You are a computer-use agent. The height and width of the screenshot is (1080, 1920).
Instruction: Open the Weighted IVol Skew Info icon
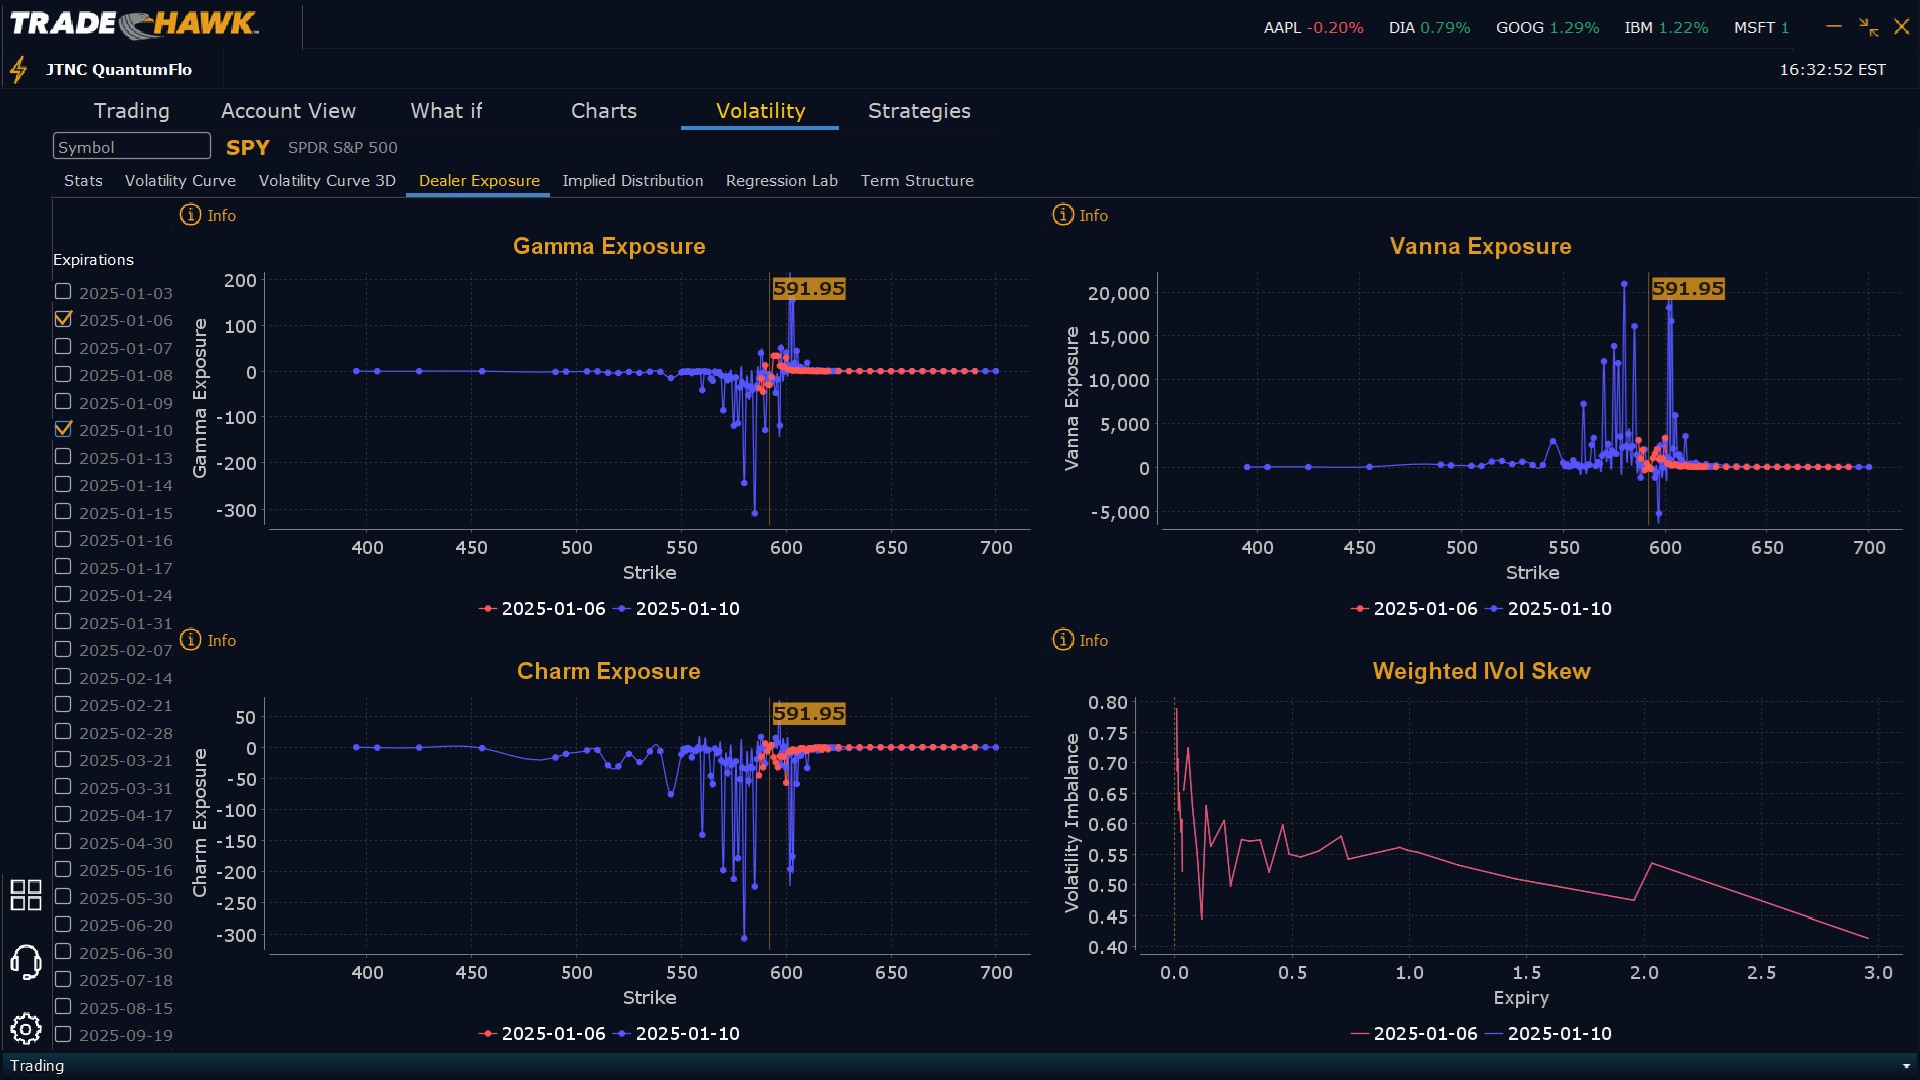(1063, 640)
